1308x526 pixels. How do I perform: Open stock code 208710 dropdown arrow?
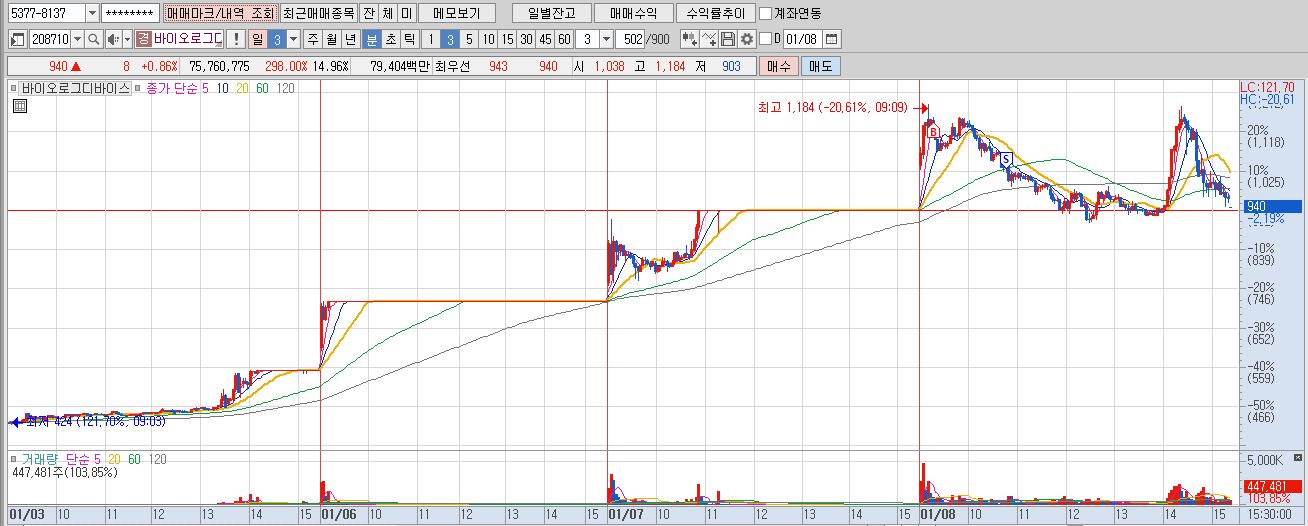point(76,39)
